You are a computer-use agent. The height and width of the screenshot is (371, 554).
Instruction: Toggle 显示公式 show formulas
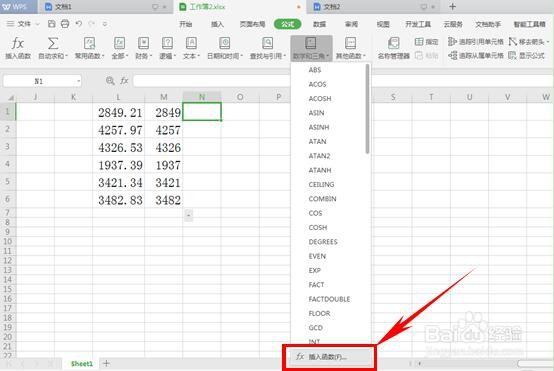(526, 55)
